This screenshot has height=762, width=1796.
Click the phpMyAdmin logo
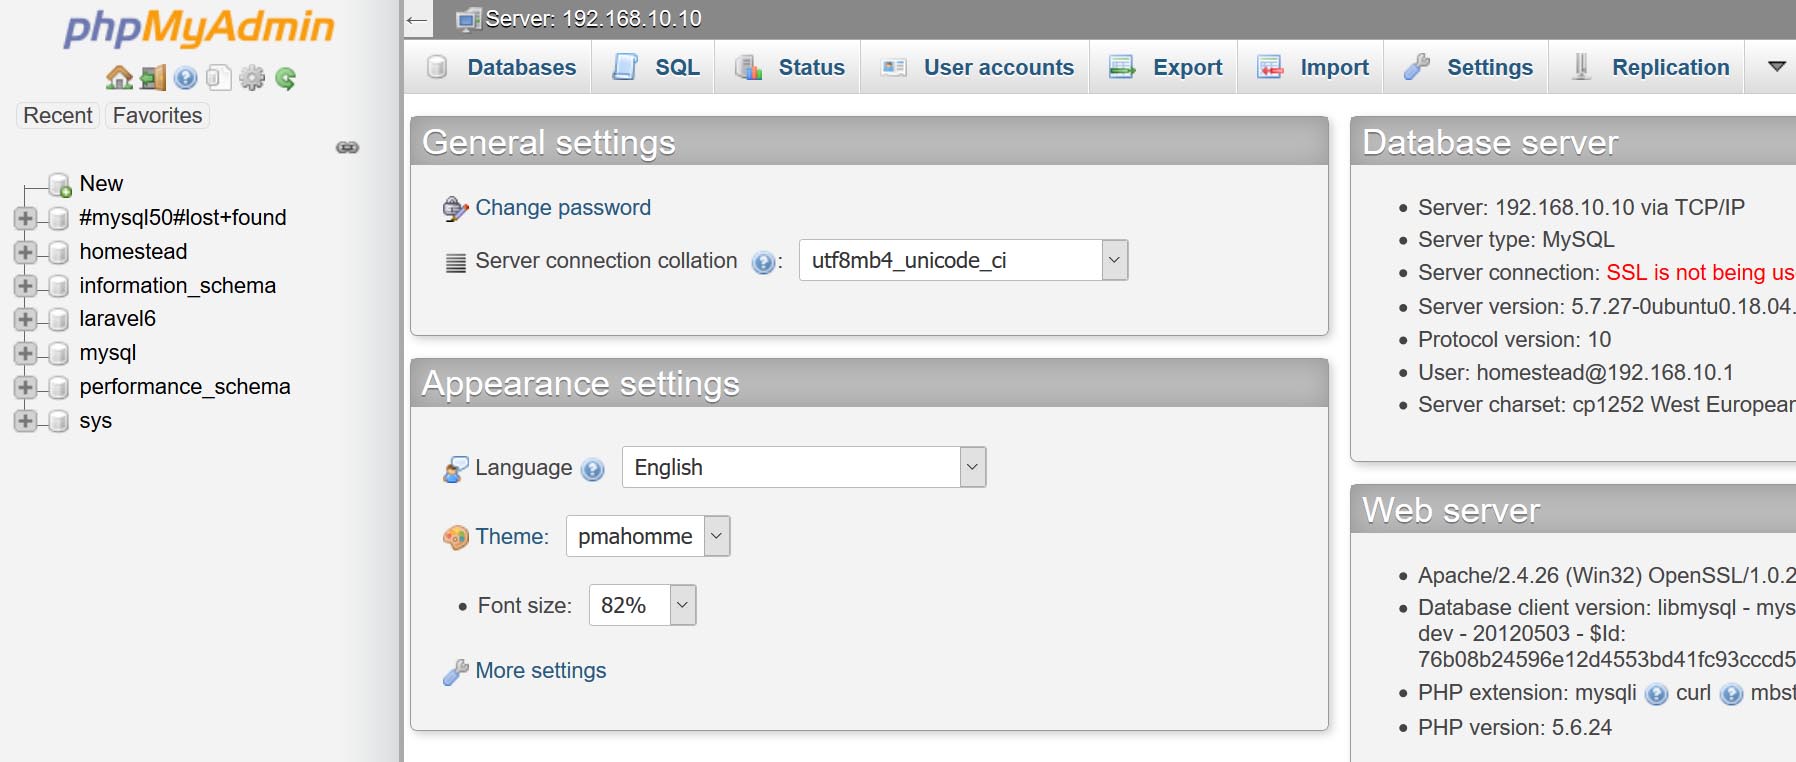(x=199, y=28)
